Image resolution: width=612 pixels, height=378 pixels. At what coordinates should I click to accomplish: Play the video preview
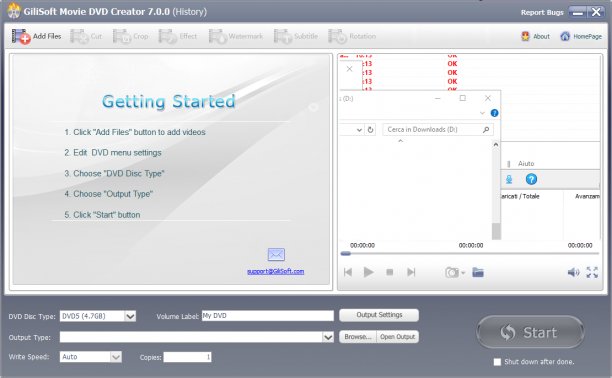pyautogui.click(x=368, y=272)
